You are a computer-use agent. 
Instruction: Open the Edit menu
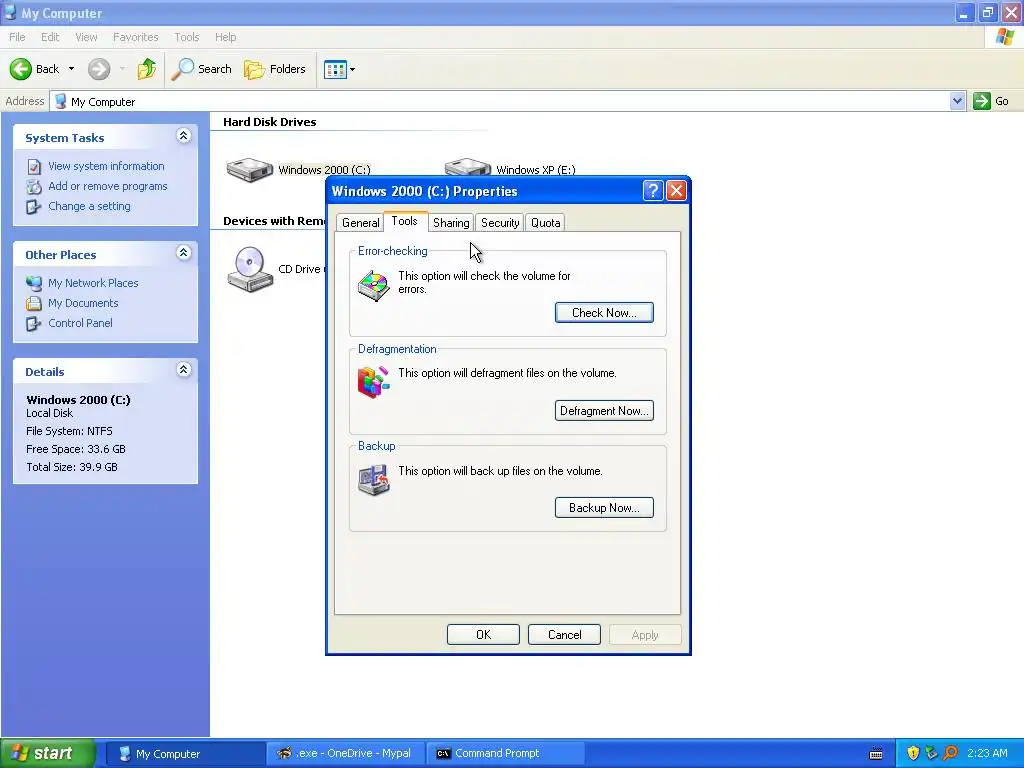point(50,37)
